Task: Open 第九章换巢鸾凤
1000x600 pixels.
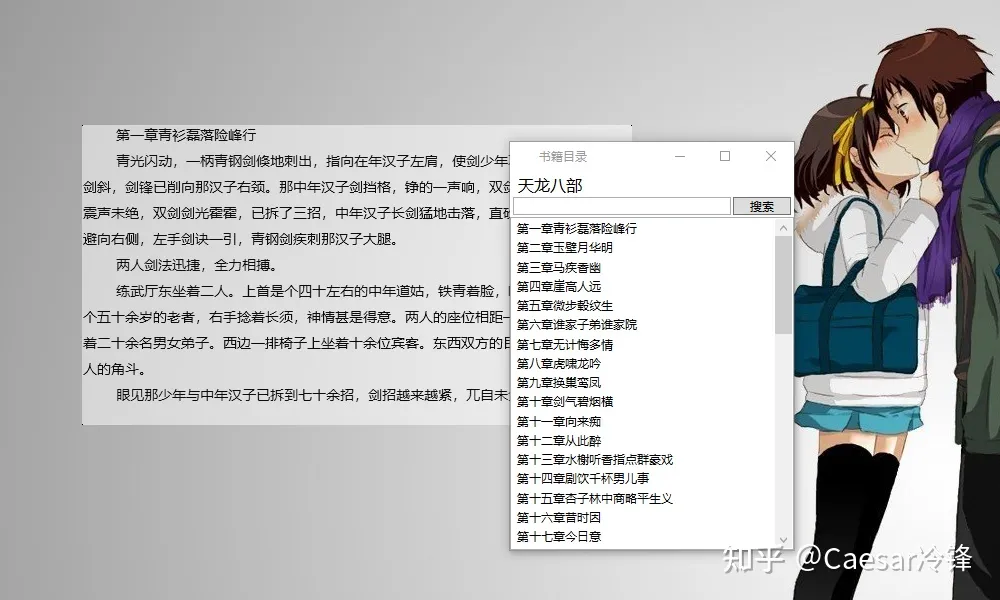Action: coord(559,383)
